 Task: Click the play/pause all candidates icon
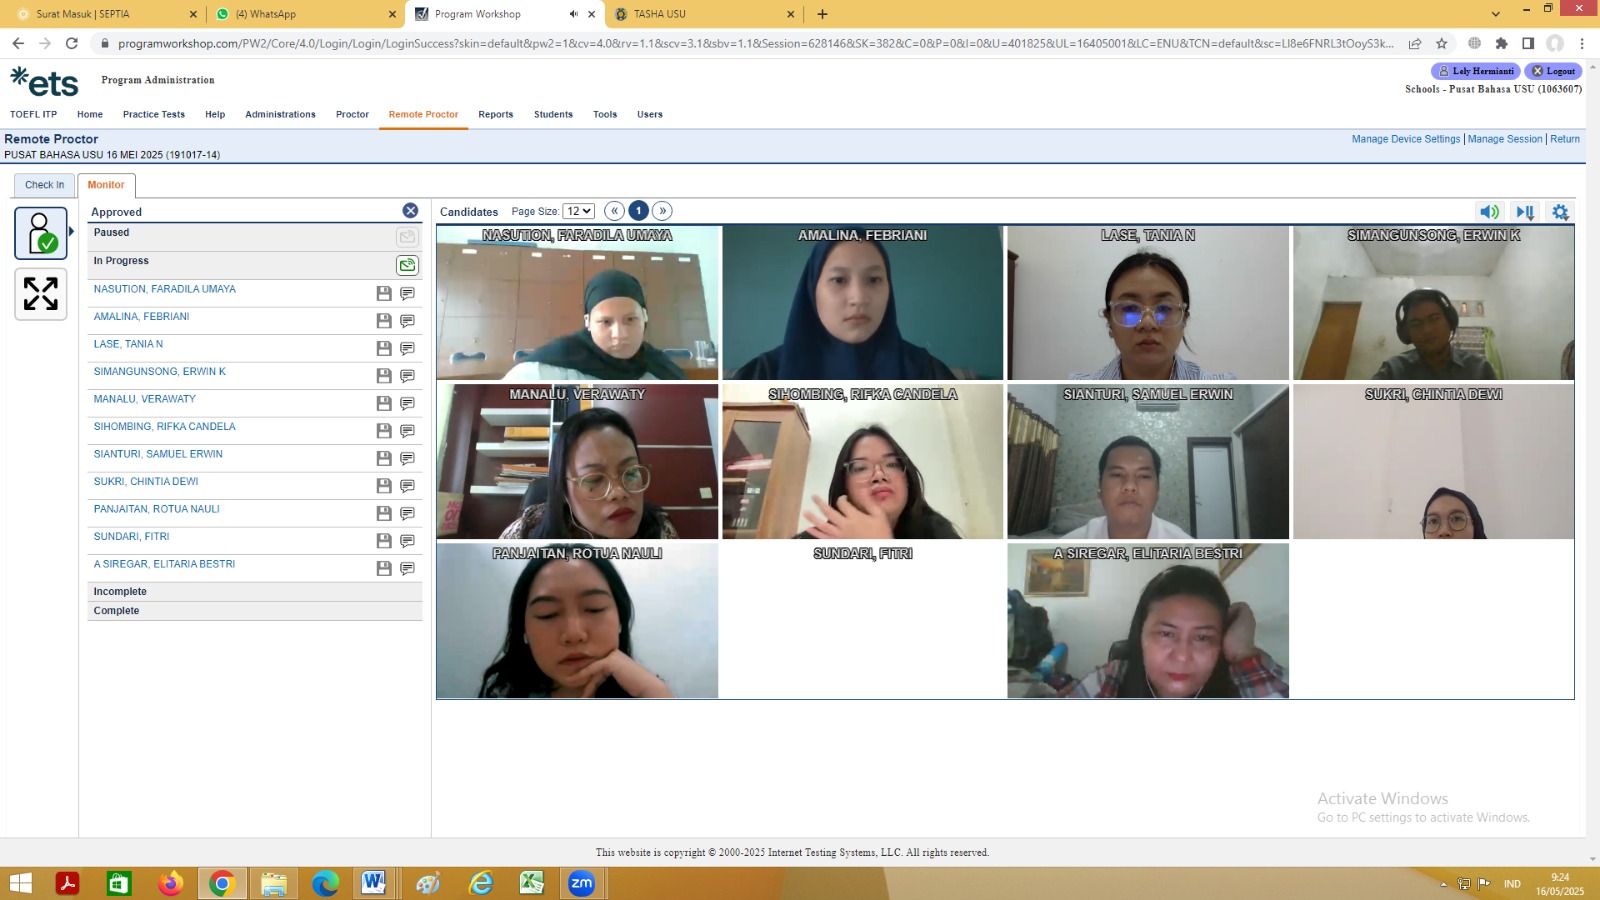pyautogui.click(x=1525, y=212)
